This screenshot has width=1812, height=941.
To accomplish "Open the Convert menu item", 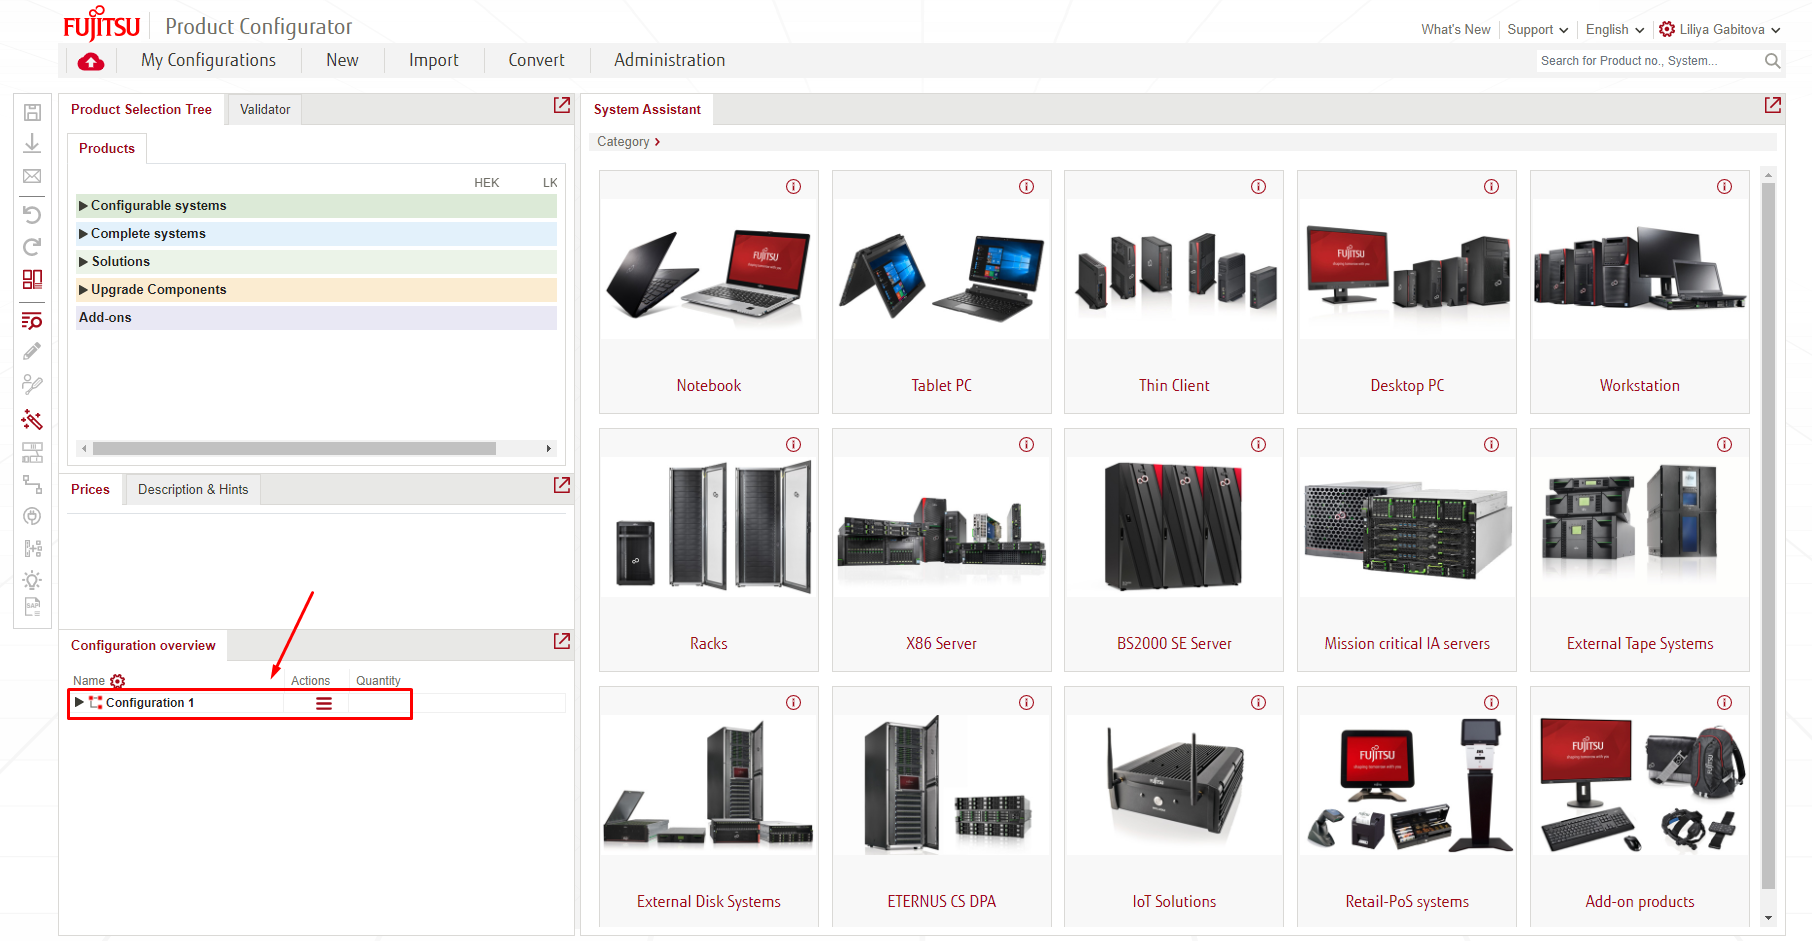I will 536,60.
